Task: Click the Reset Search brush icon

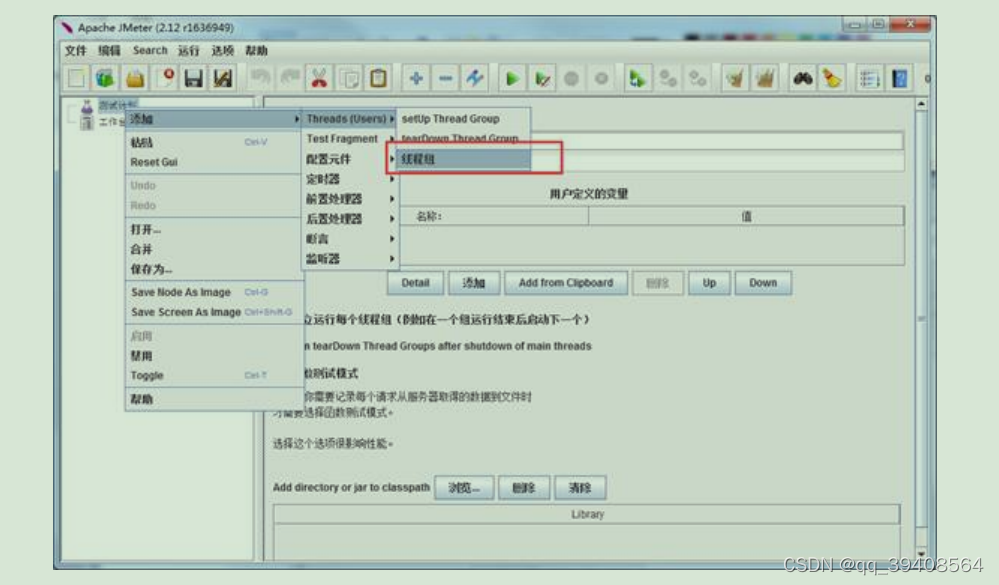Action: 832,78
